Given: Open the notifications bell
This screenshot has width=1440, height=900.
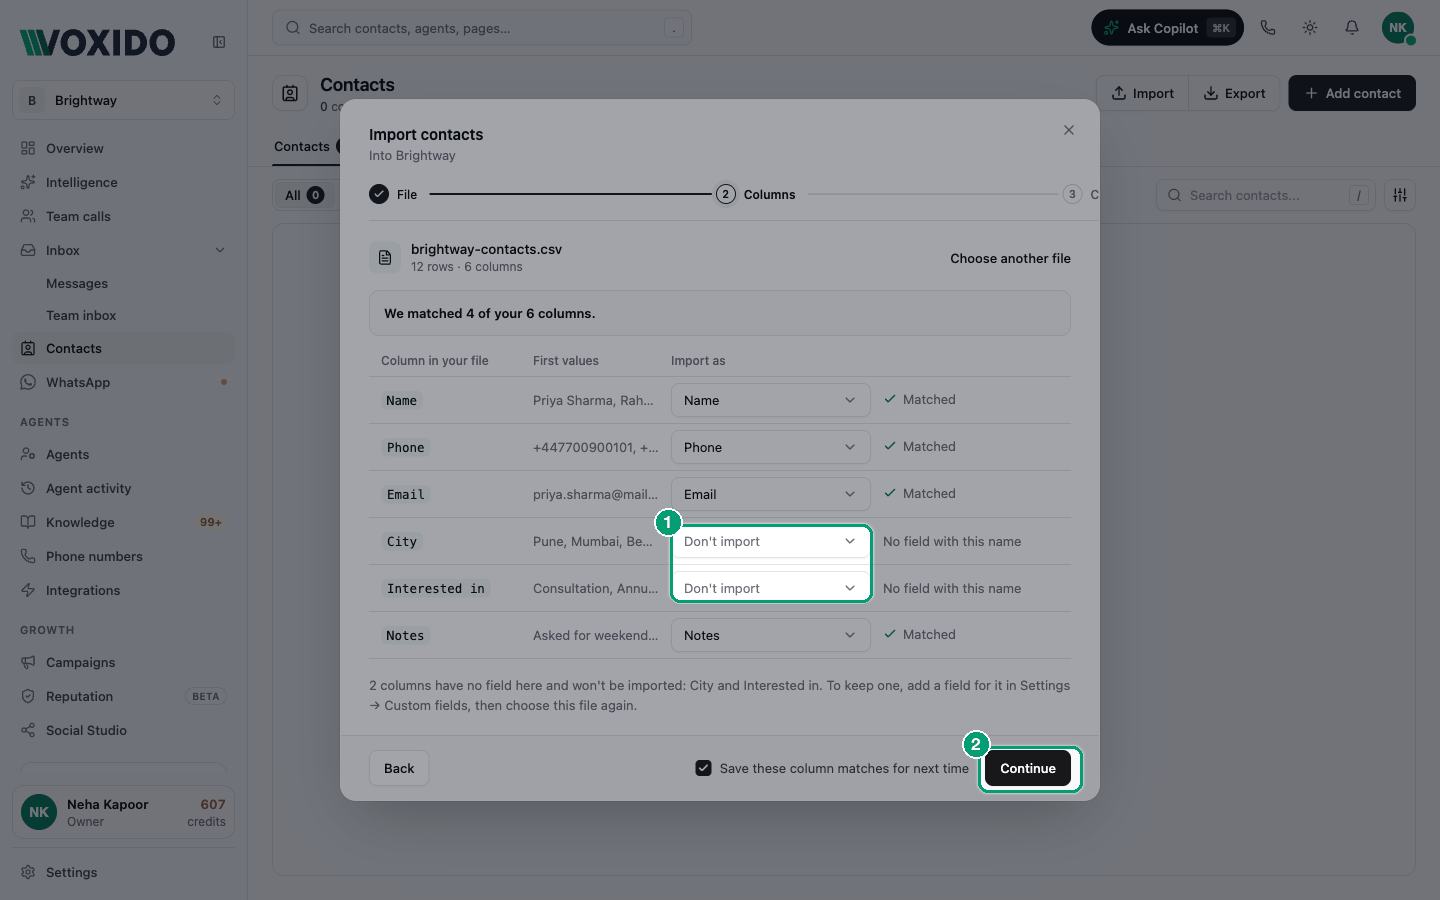Looking at the screenshot, I should click(1352, 28).
